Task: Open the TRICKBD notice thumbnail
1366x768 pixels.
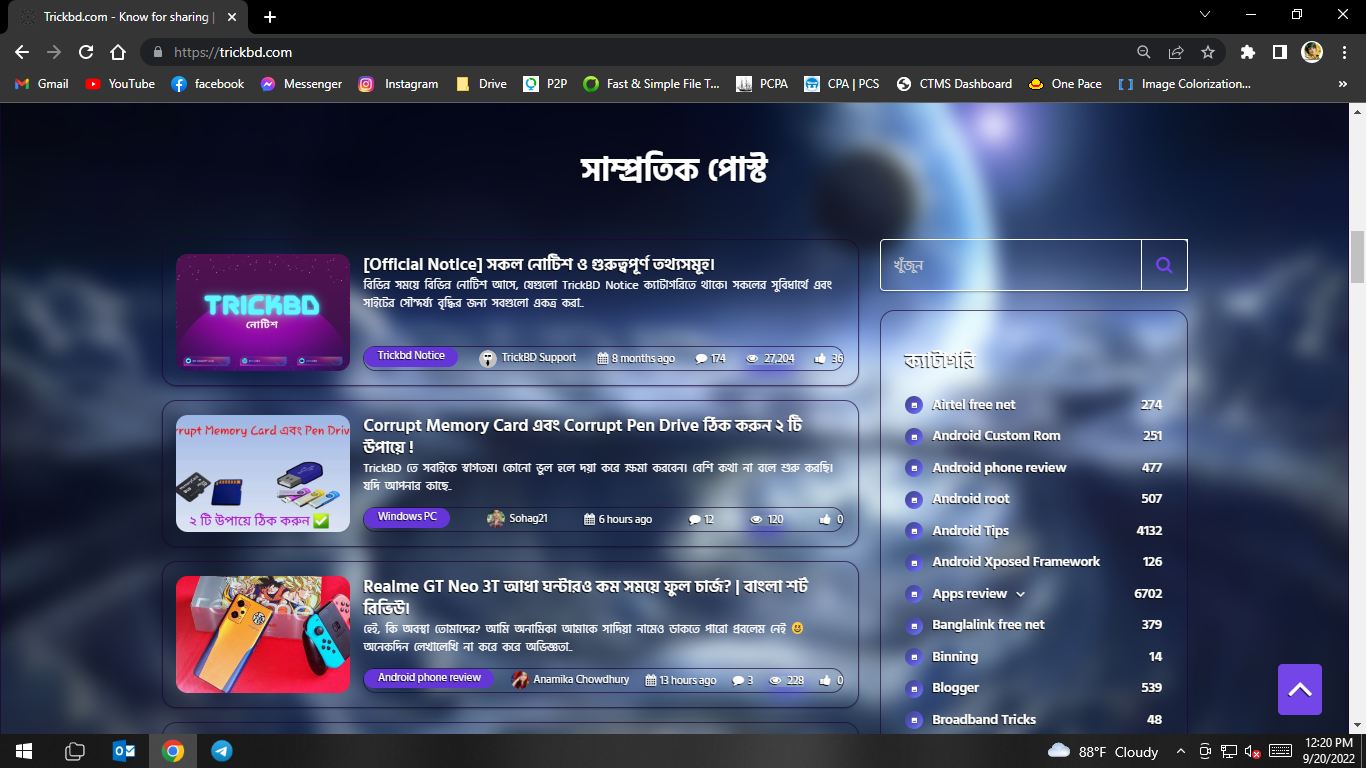Action: click(x=263, y=312)
